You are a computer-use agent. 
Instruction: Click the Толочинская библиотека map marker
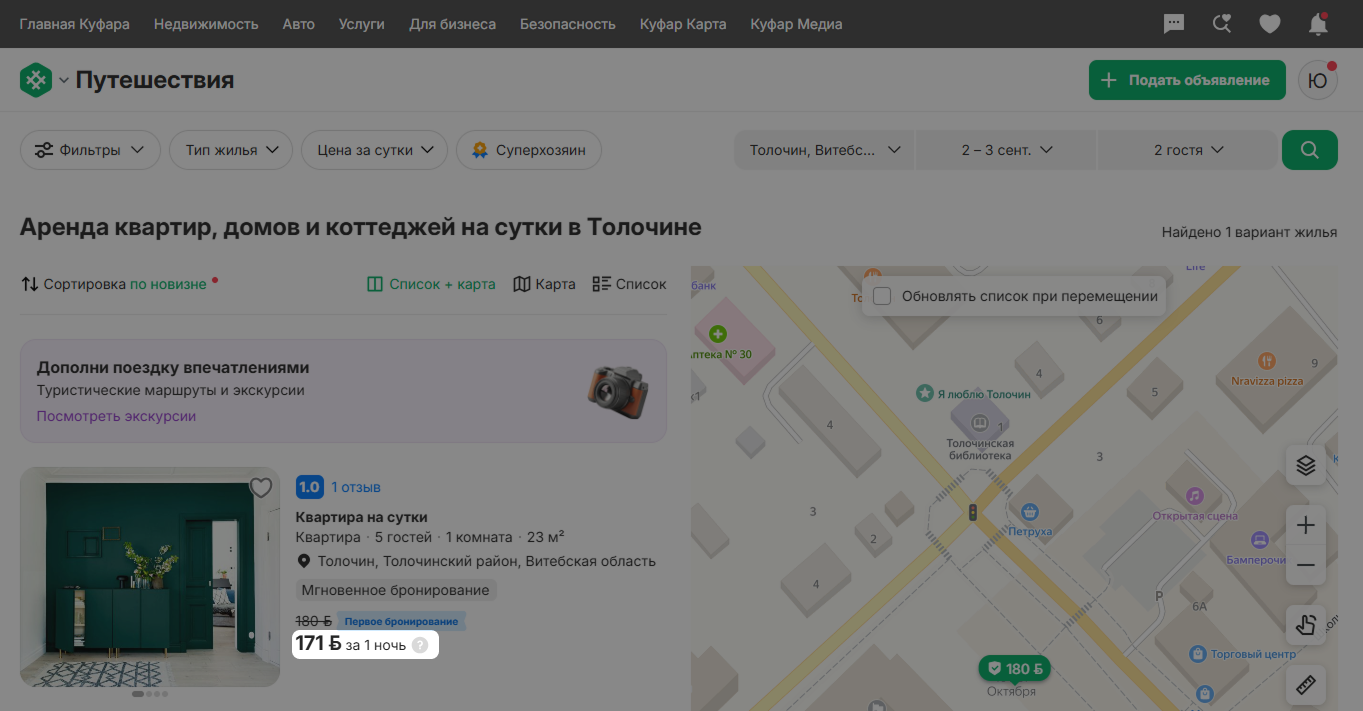point(980,423)
